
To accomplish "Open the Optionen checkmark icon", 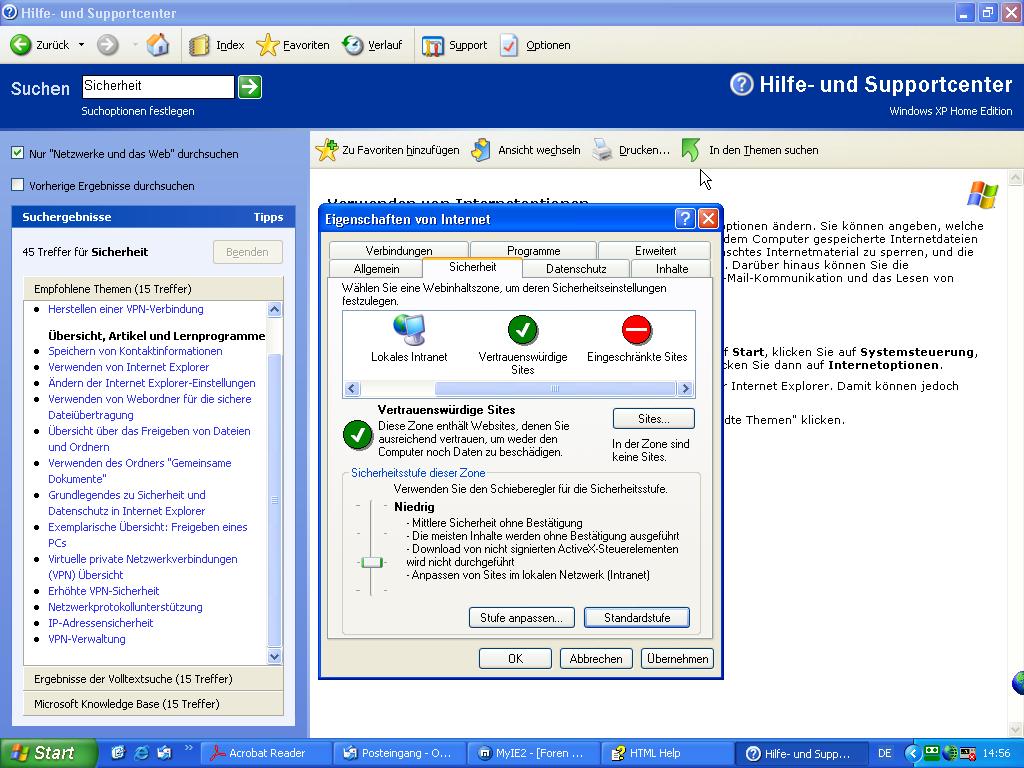I will click(509, 45).
